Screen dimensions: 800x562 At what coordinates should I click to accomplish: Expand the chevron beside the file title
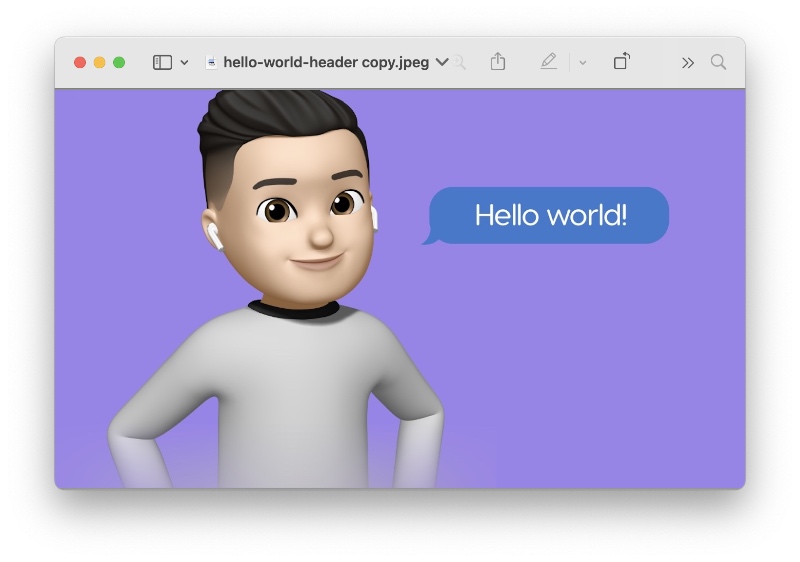point(442,62)
